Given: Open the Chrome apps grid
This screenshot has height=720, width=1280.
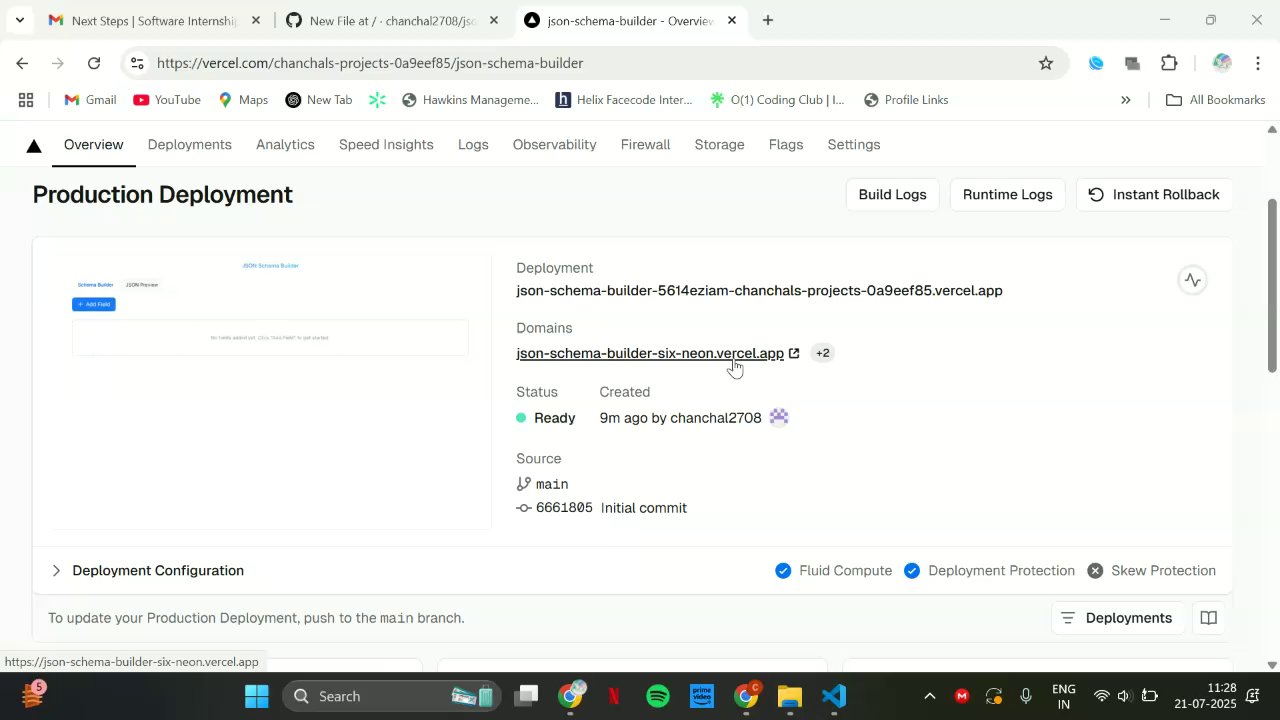Looking at the screenshot, I should pyautogui.click(x=26, y=100).
